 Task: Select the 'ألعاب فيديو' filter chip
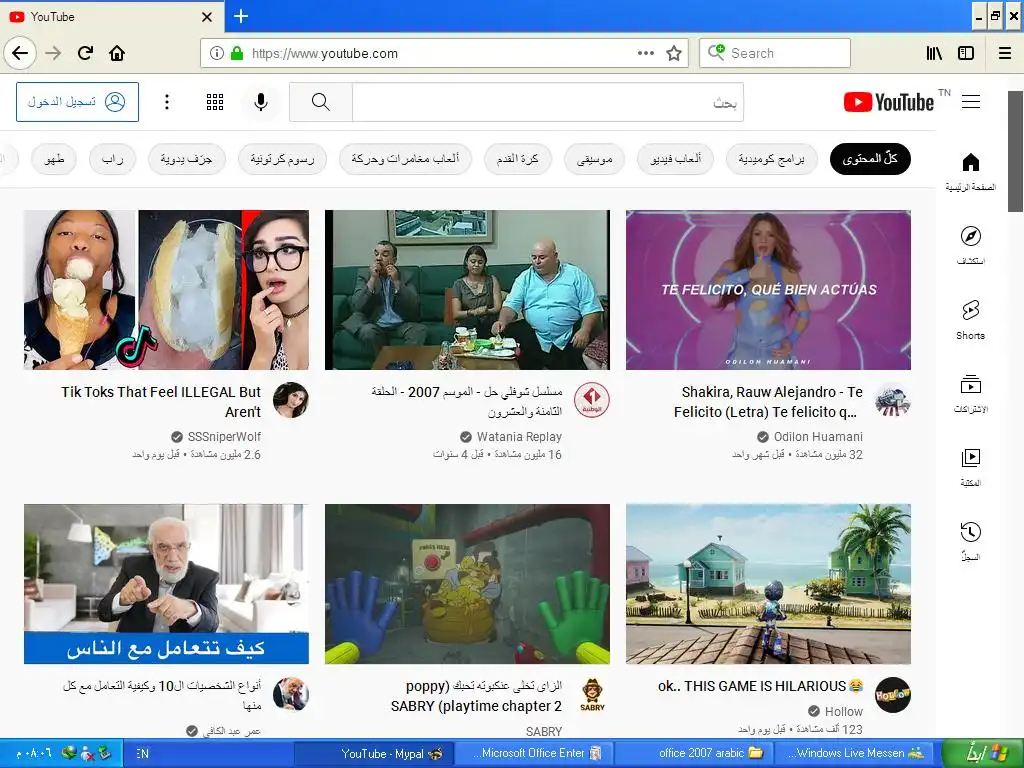675,159
